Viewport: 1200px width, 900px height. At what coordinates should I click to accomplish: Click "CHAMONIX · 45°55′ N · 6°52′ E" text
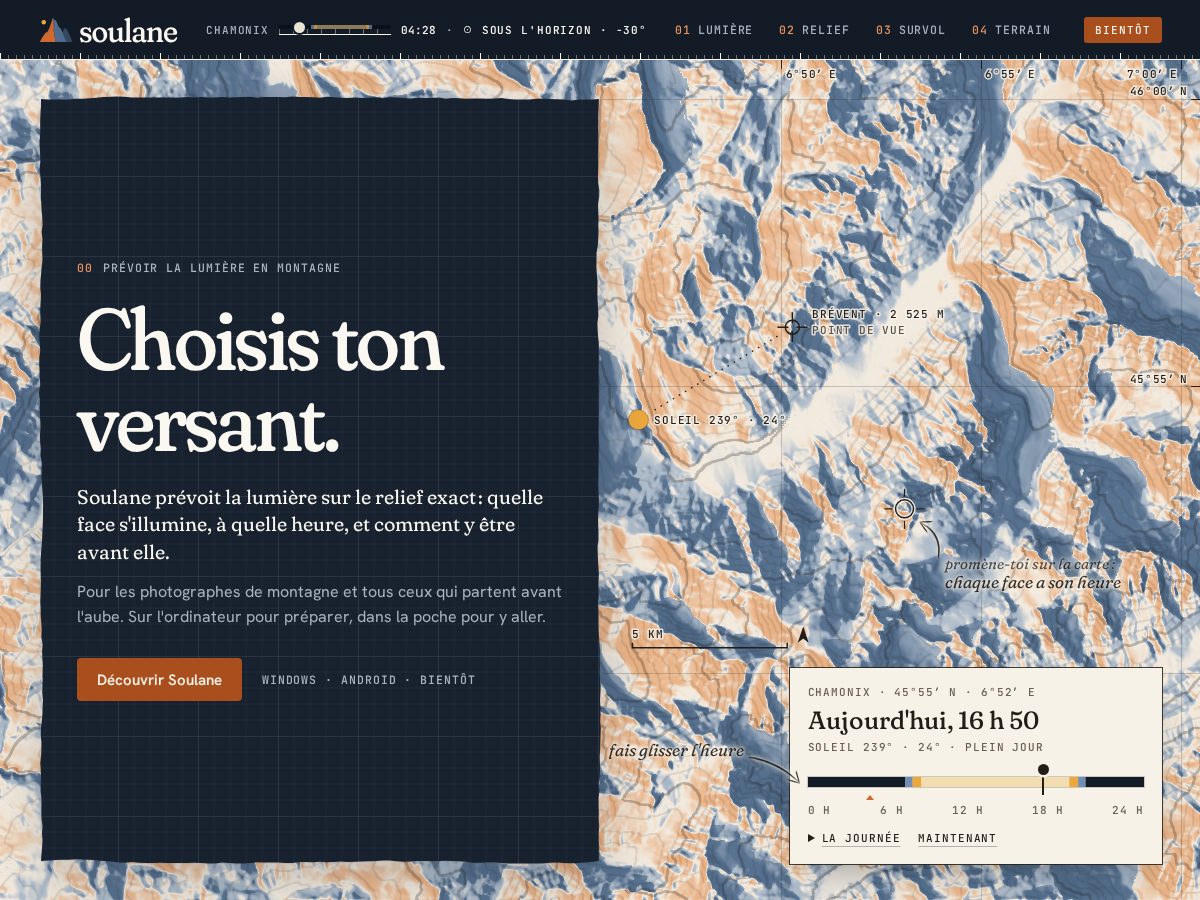pos(921,692)
